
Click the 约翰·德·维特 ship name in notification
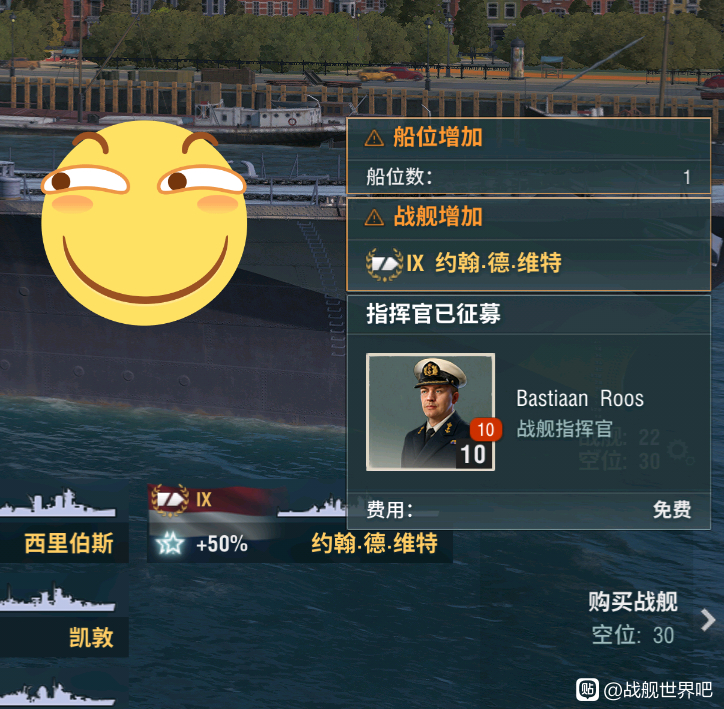pos(498,263)
